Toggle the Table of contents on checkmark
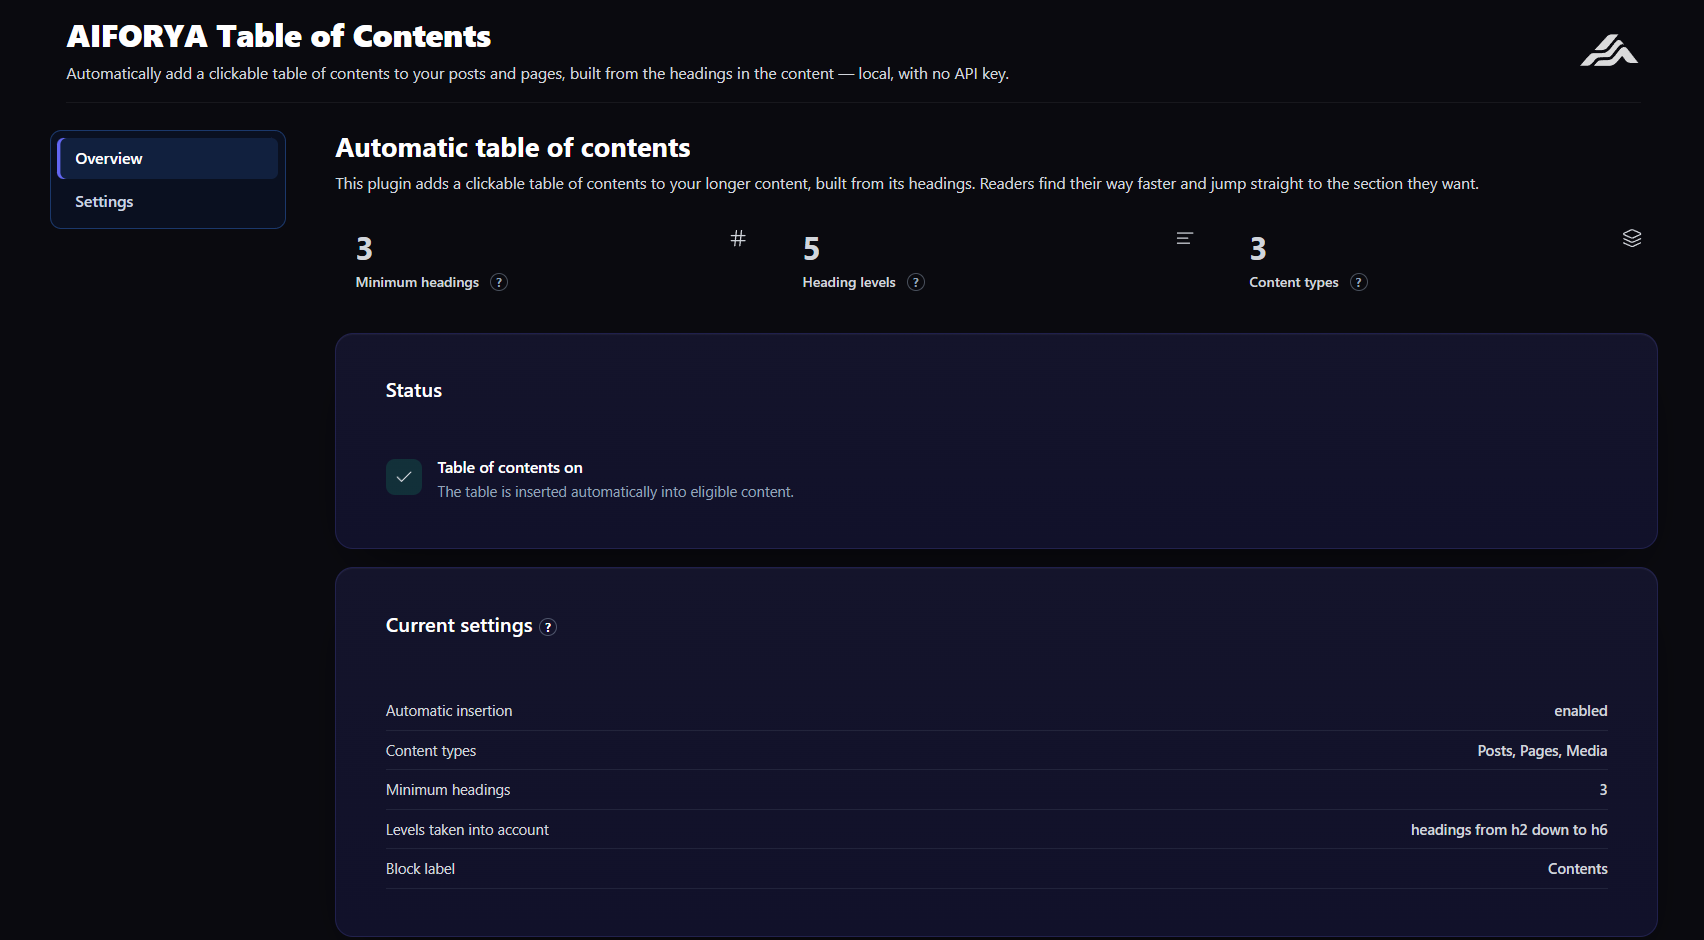The image size is (1704, 940). (404, 477)
